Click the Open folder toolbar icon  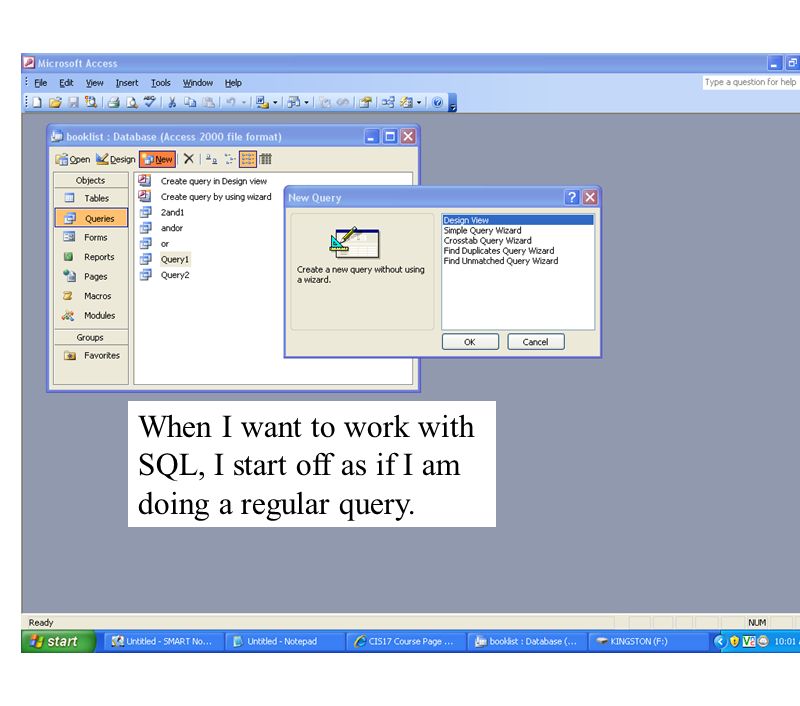(x=55, y=103)
